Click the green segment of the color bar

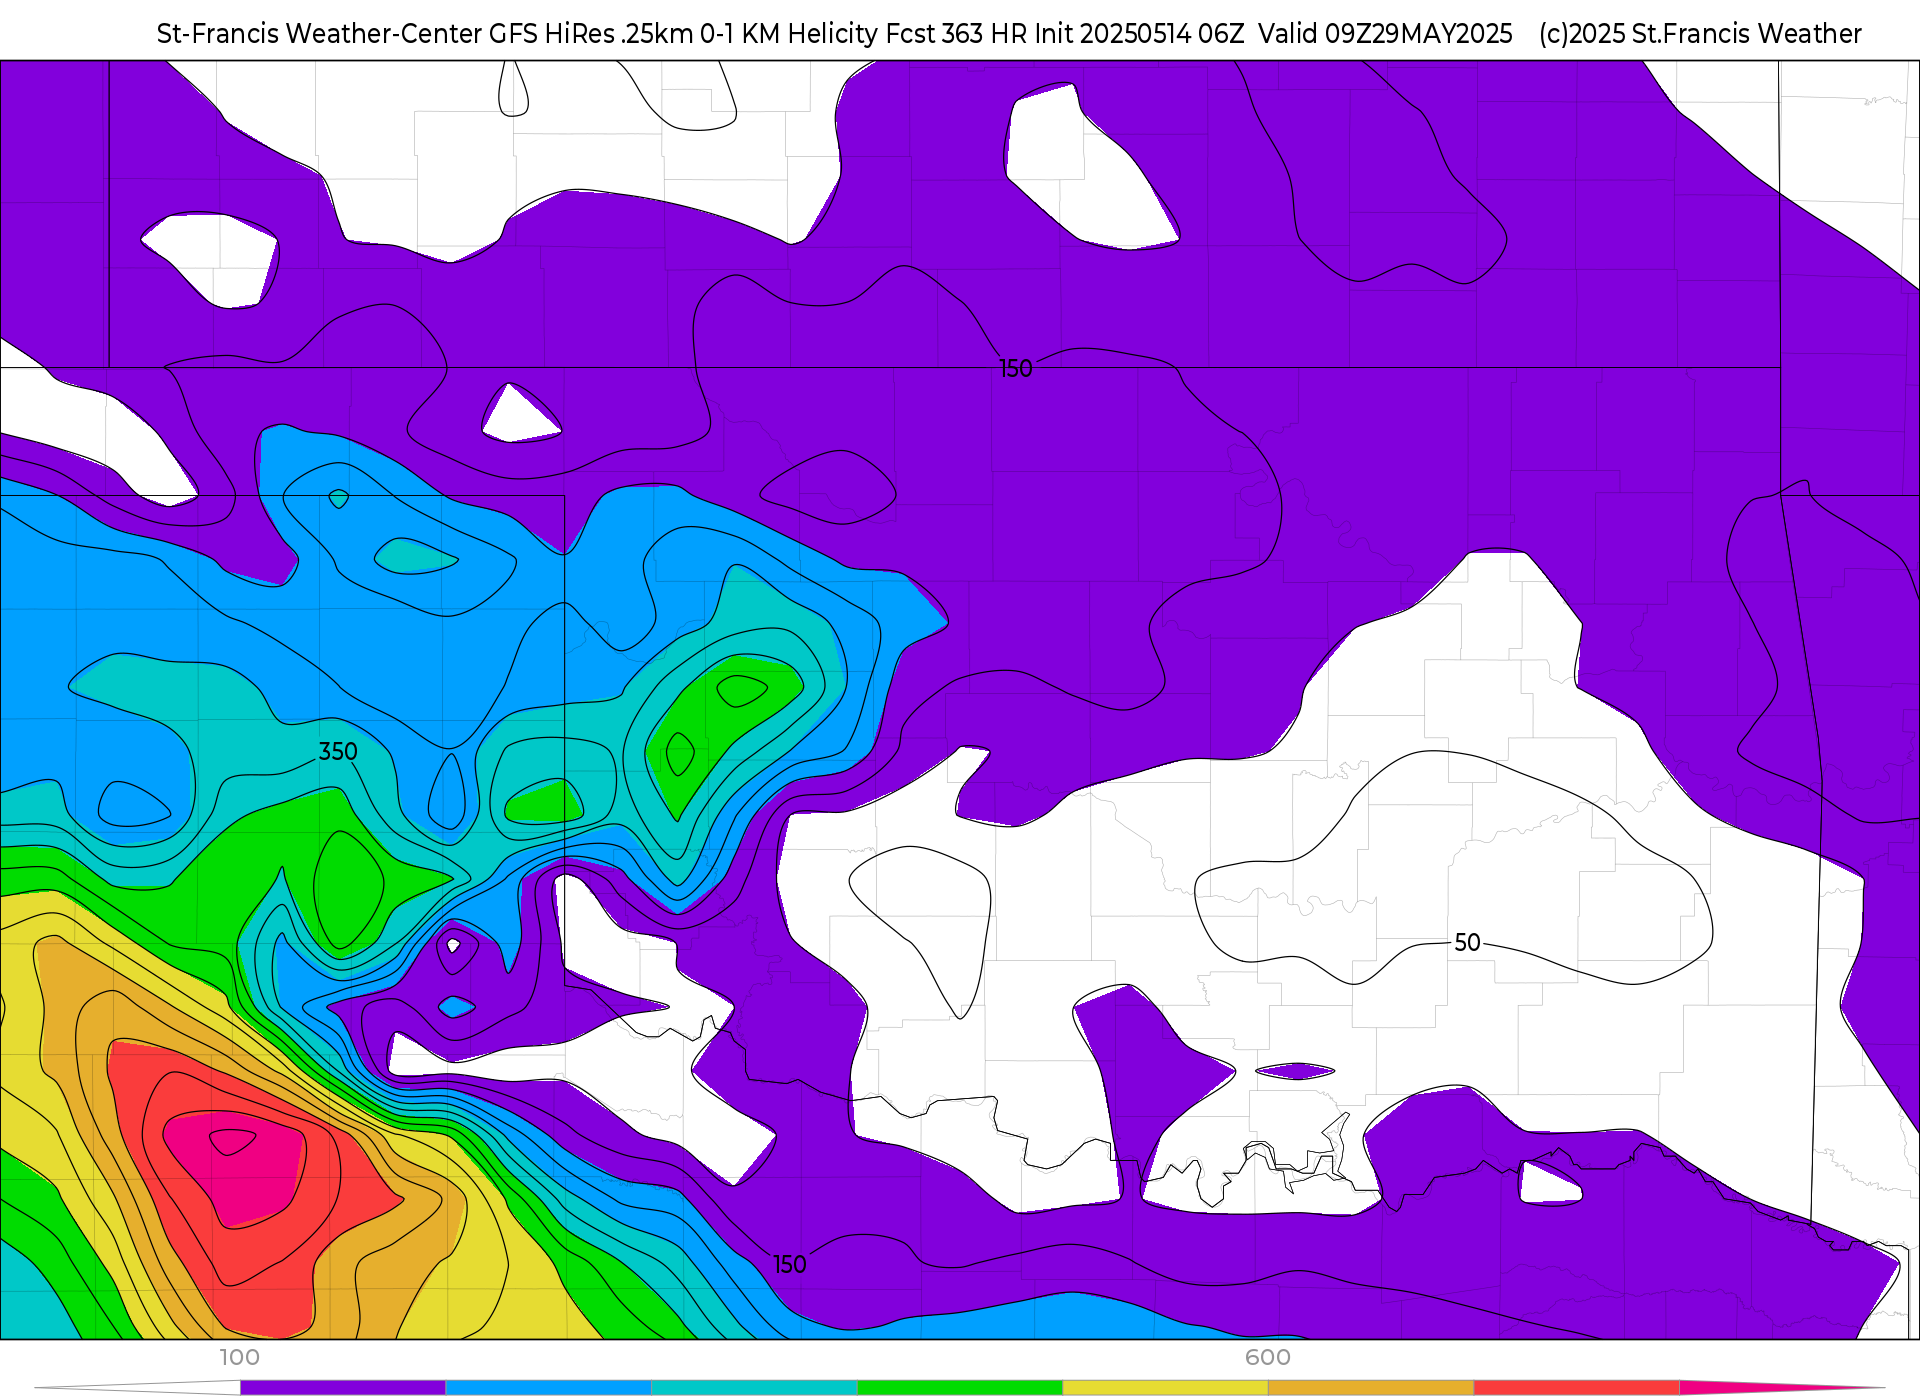point(959,1388)
